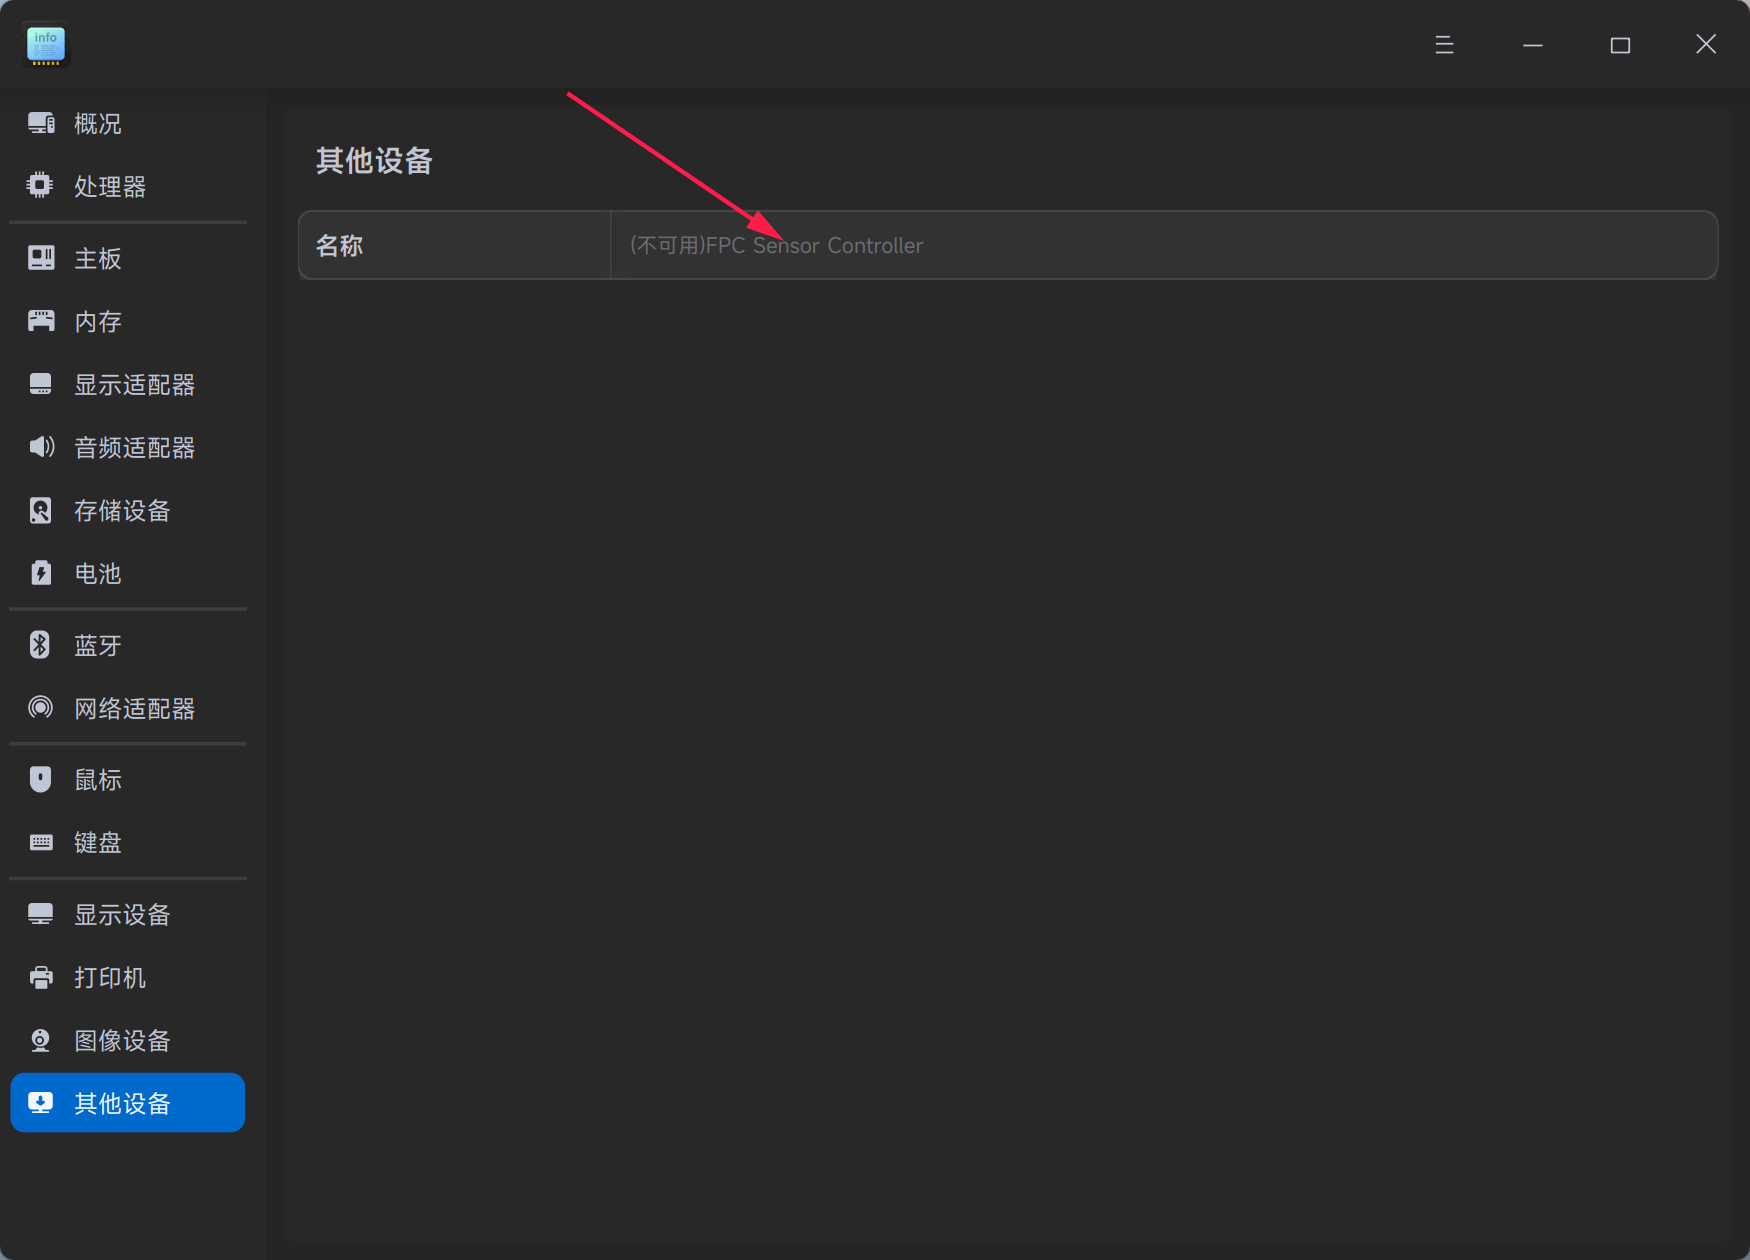
Task: Click the 键盘 keyboard icon
Action: click(x=40, y=842)
